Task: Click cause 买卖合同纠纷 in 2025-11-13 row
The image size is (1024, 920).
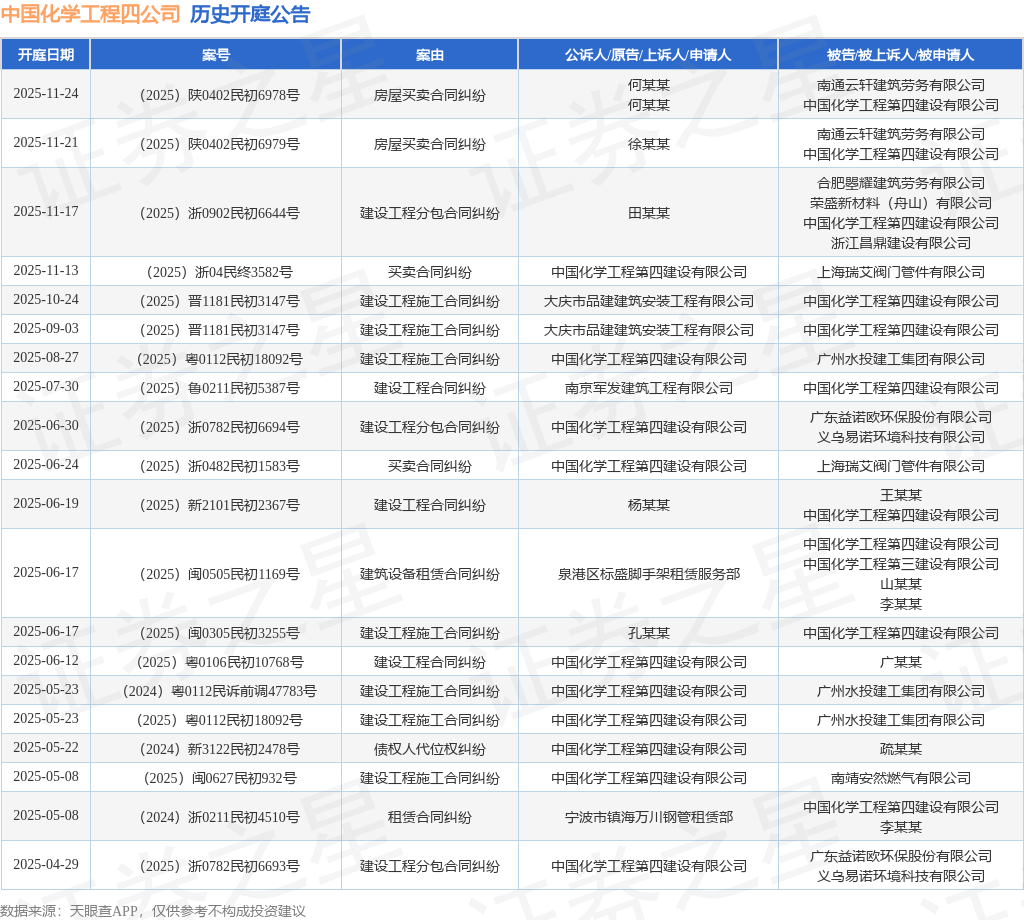Action: coord(430,272)
